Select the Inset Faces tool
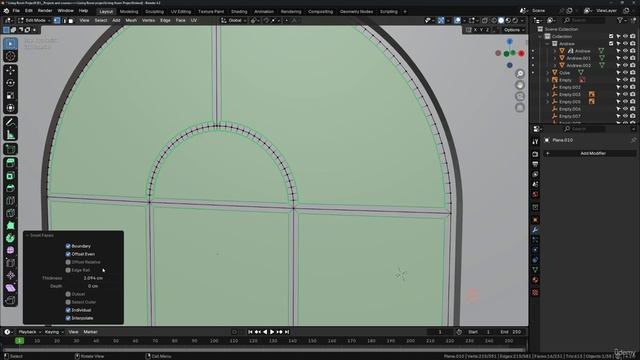Image resolution: width=640 pixels, height=360 pixels. (11, 176)
